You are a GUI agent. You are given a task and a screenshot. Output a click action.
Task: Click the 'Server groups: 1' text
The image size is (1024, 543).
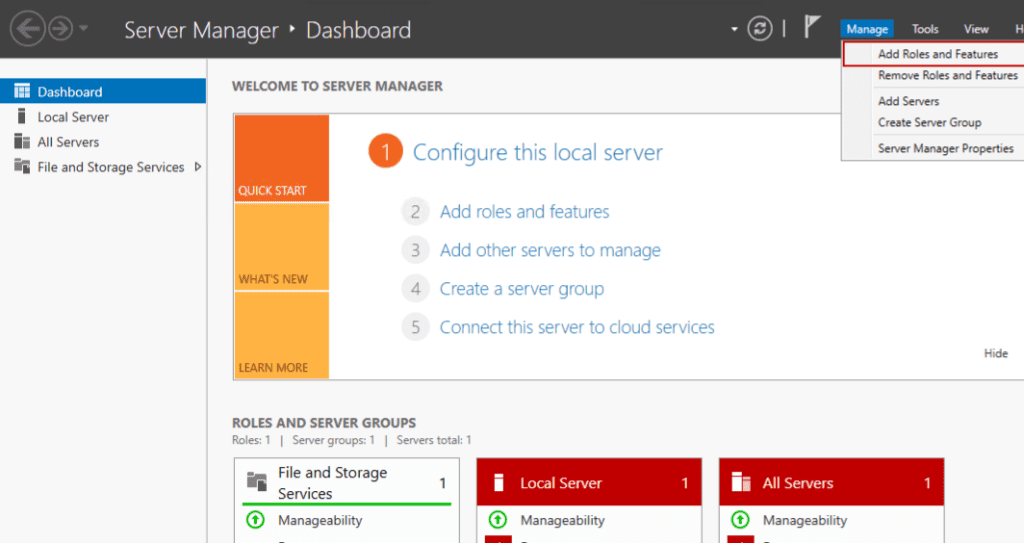[334, 440]
